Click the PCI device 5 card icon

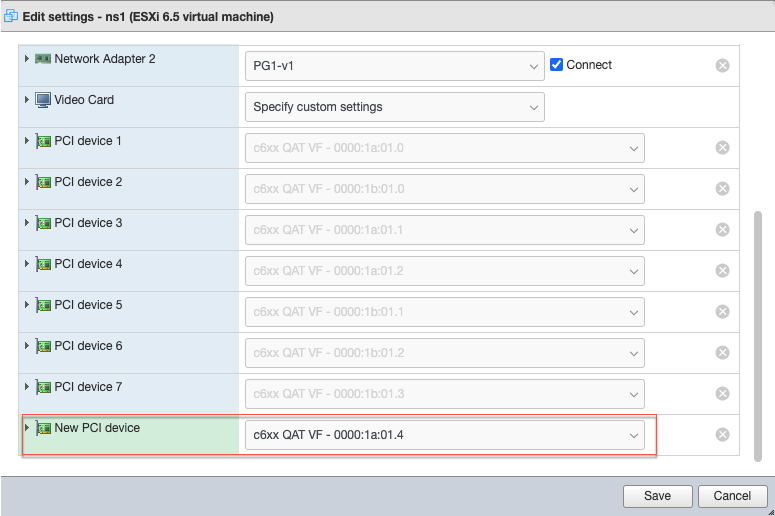coord(43,305)
